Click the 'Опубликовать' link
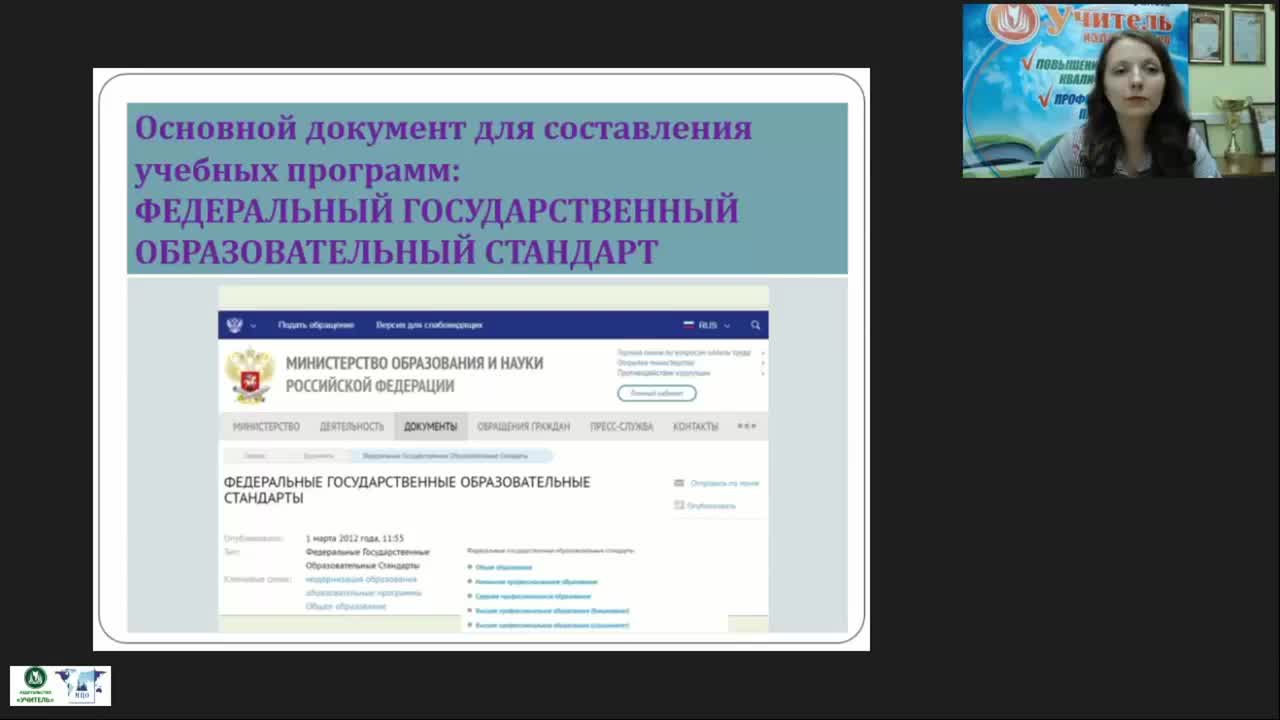 (x=712, y=506)
